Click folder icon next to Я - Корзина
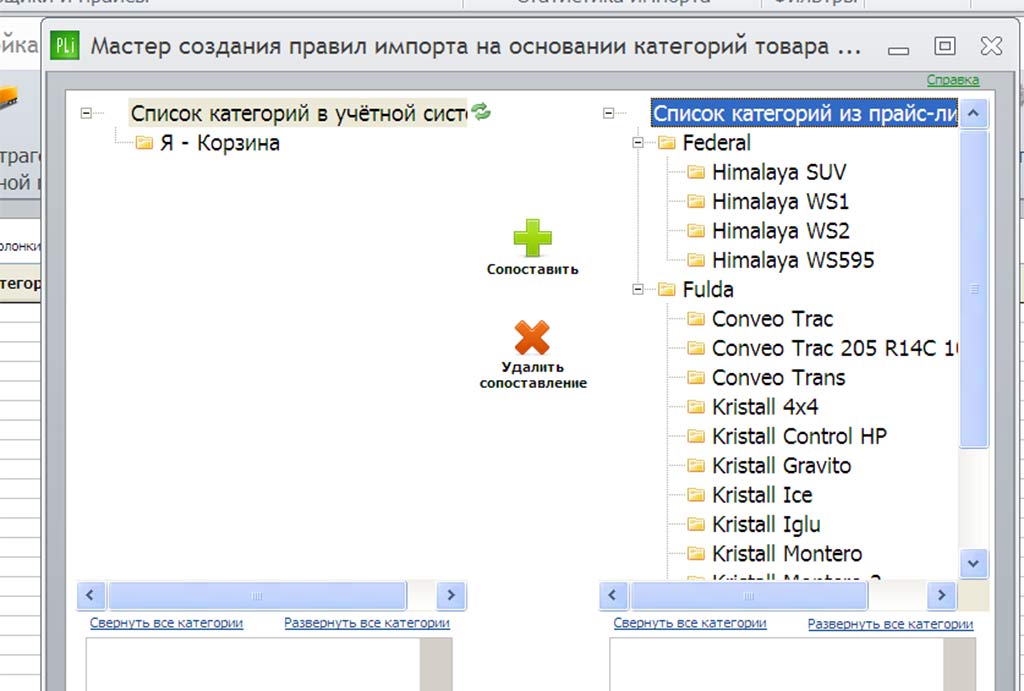 tap(144, 142)
